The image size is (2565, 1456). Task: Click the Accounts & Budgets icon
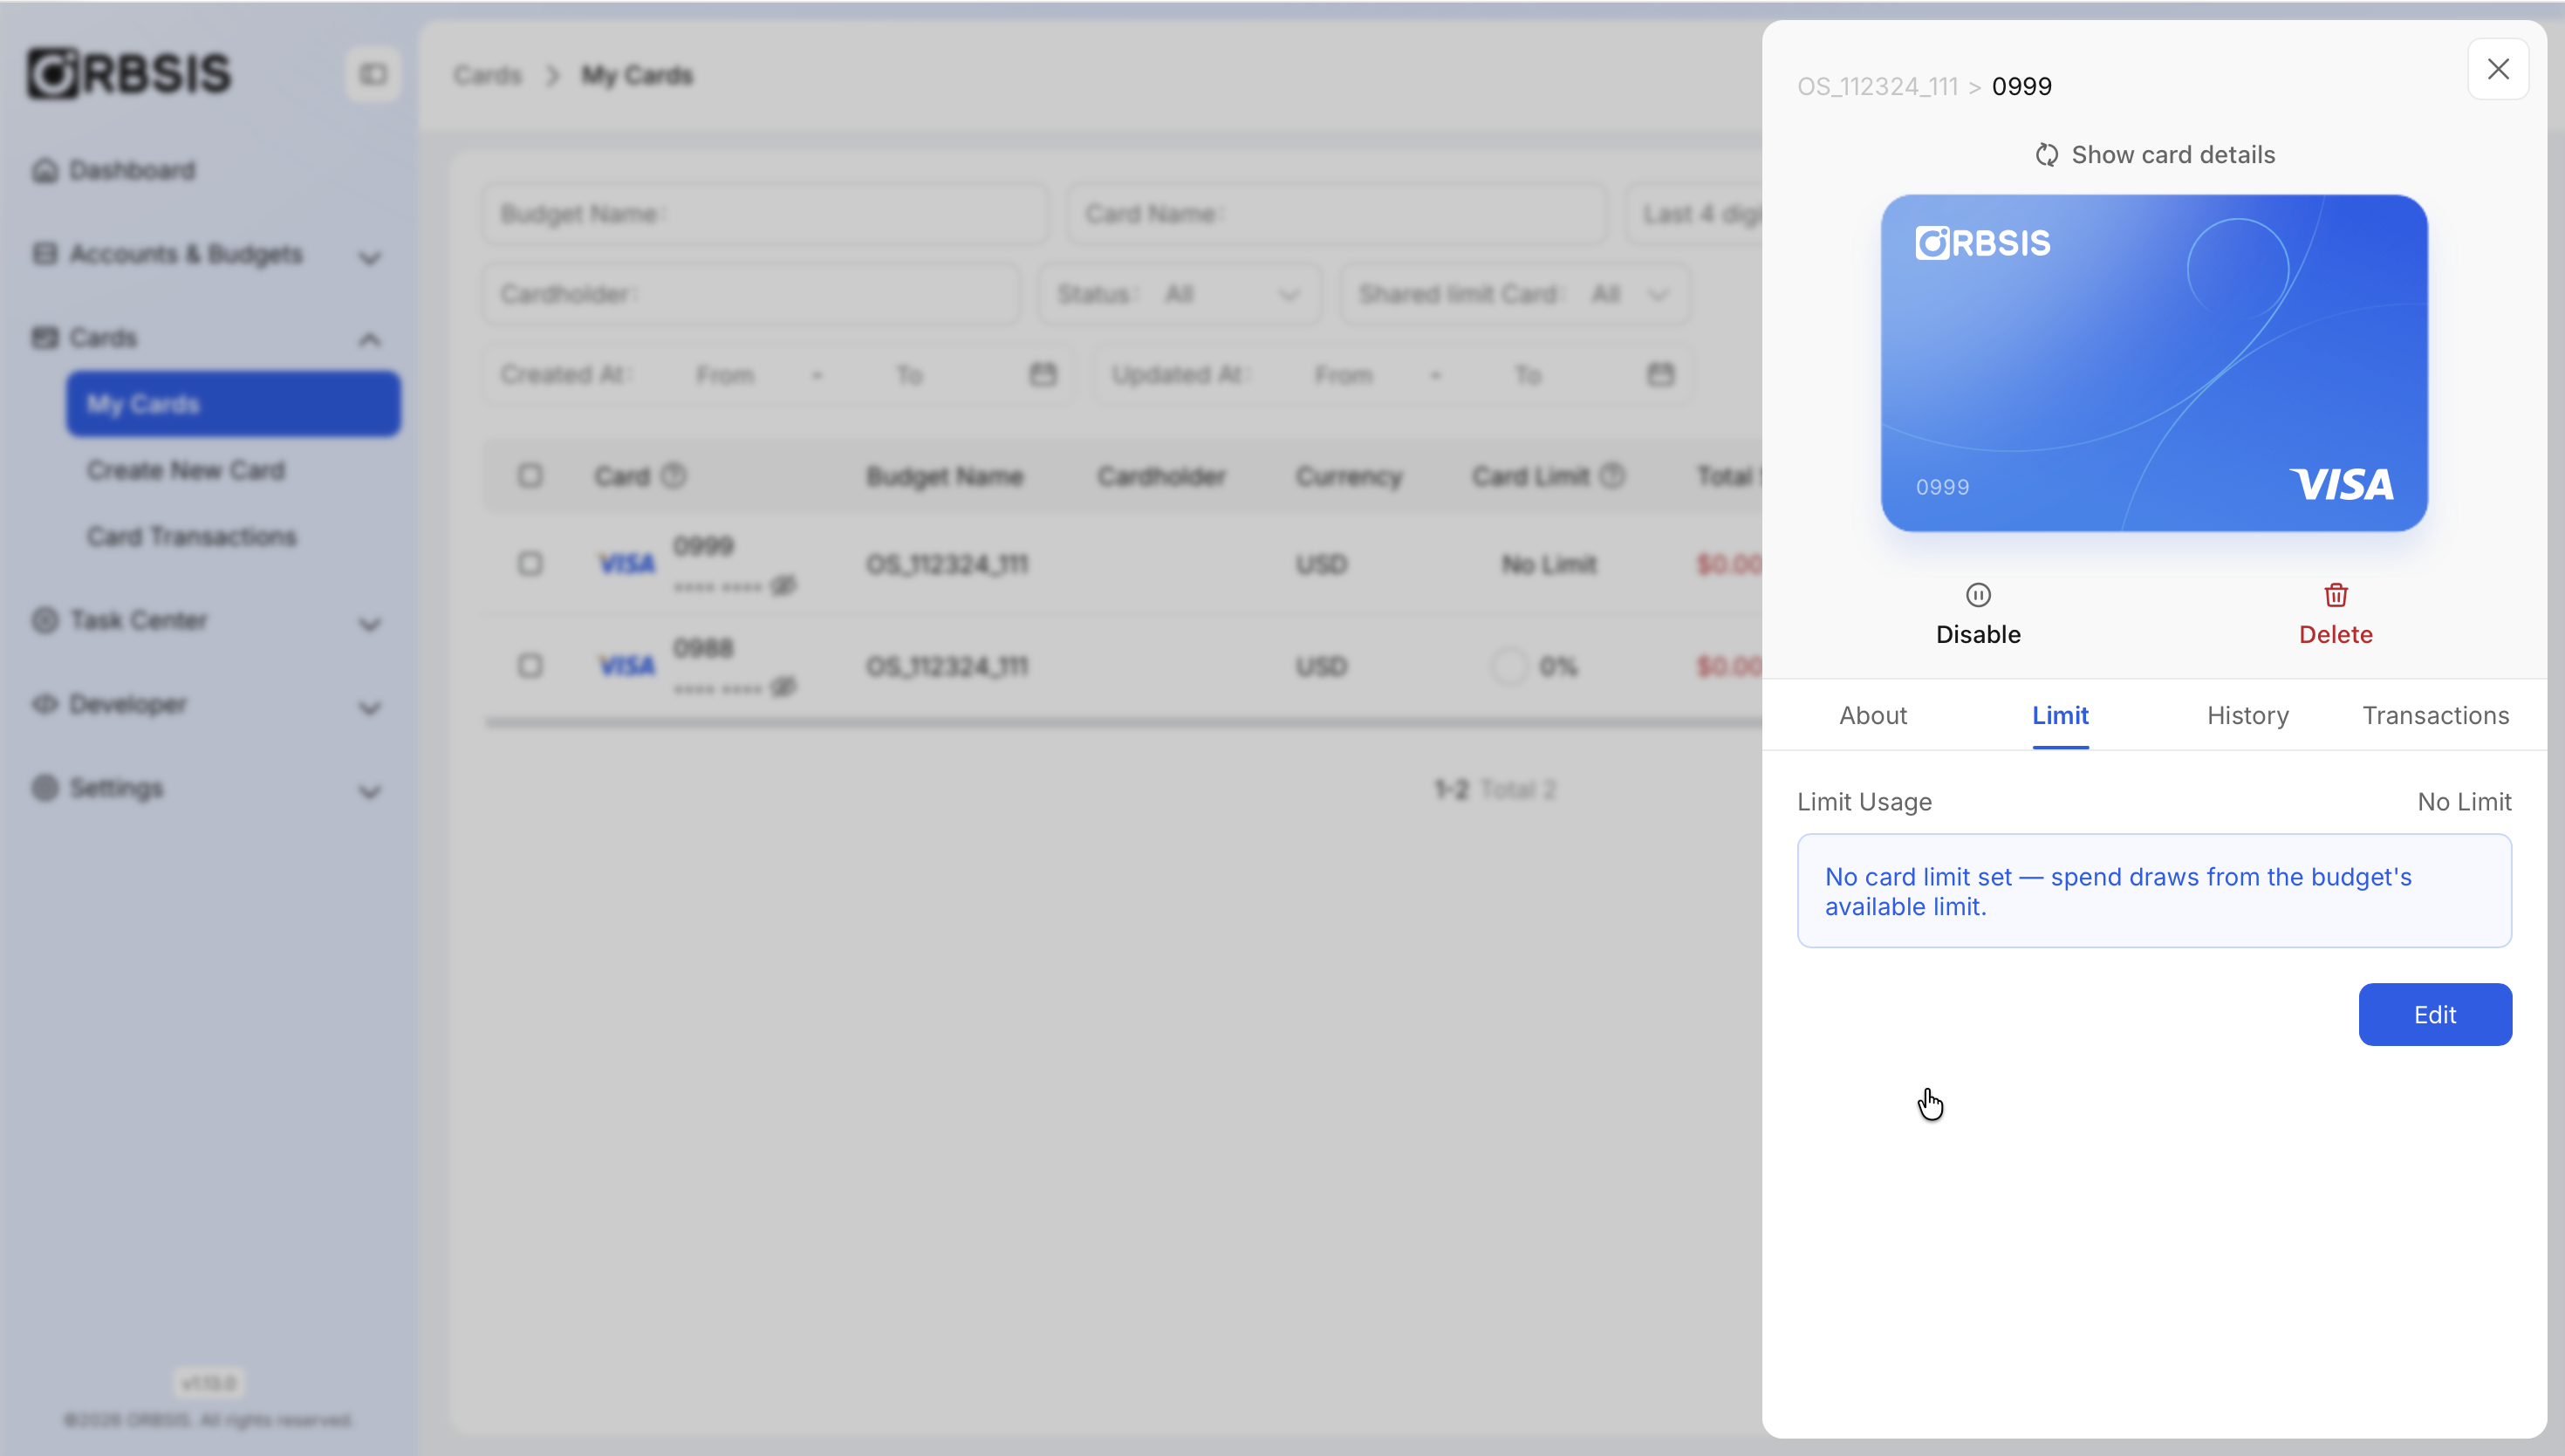tap(45, 254)
